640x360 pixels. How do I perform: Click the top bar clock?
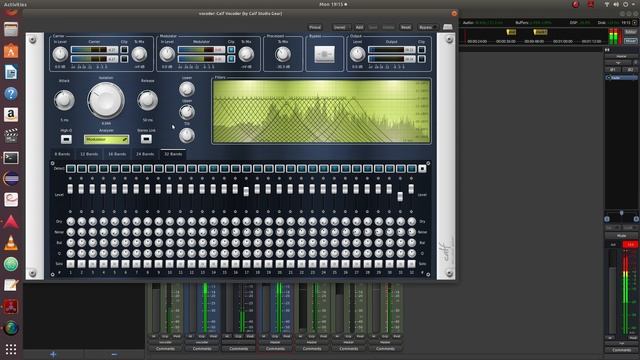click(333, 4)
